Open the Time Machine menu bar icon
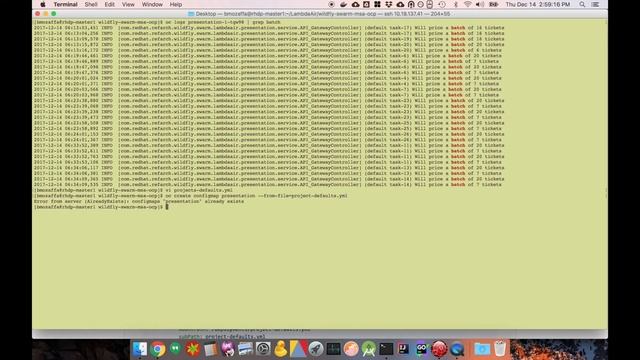 [x=442, y=4]
